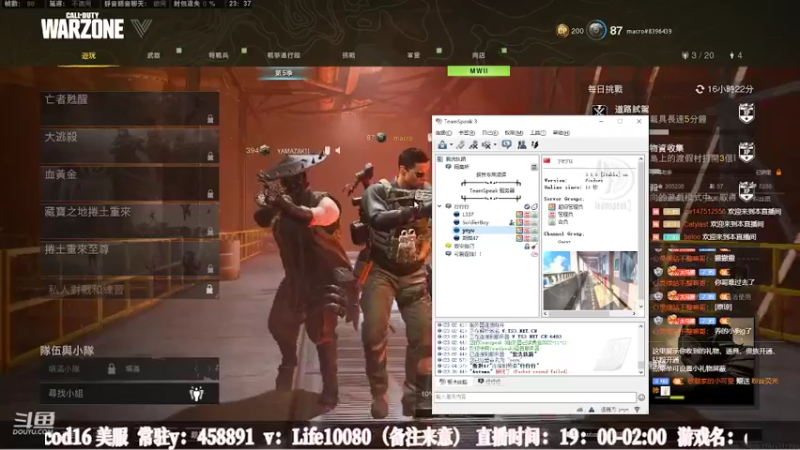Click the crossed-out users icon in TeamSpeak toolbar

pyautogui.click(x=473, y=145)
